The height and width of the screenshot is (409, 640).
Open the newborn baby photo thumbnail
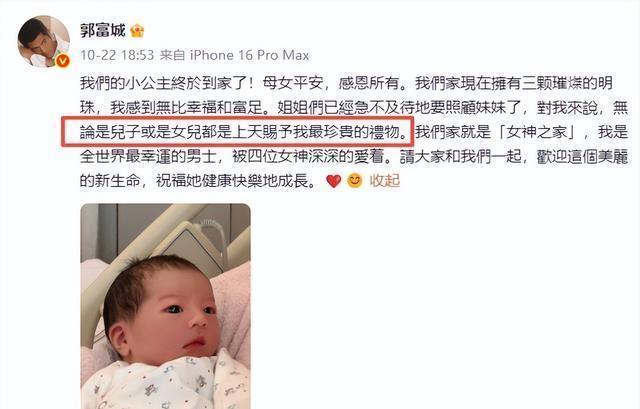165,306
